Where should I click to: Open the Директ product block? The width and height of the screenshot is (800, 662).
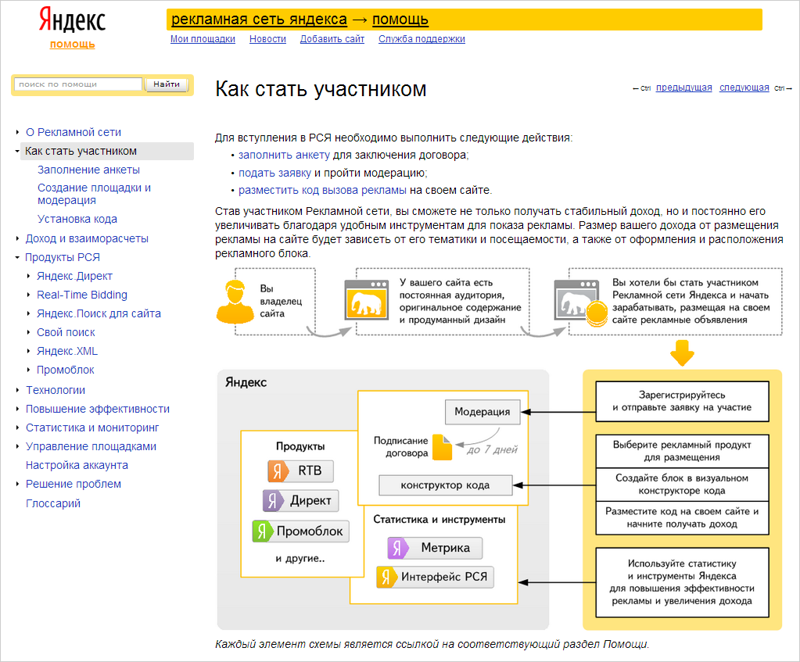point(301,501)
